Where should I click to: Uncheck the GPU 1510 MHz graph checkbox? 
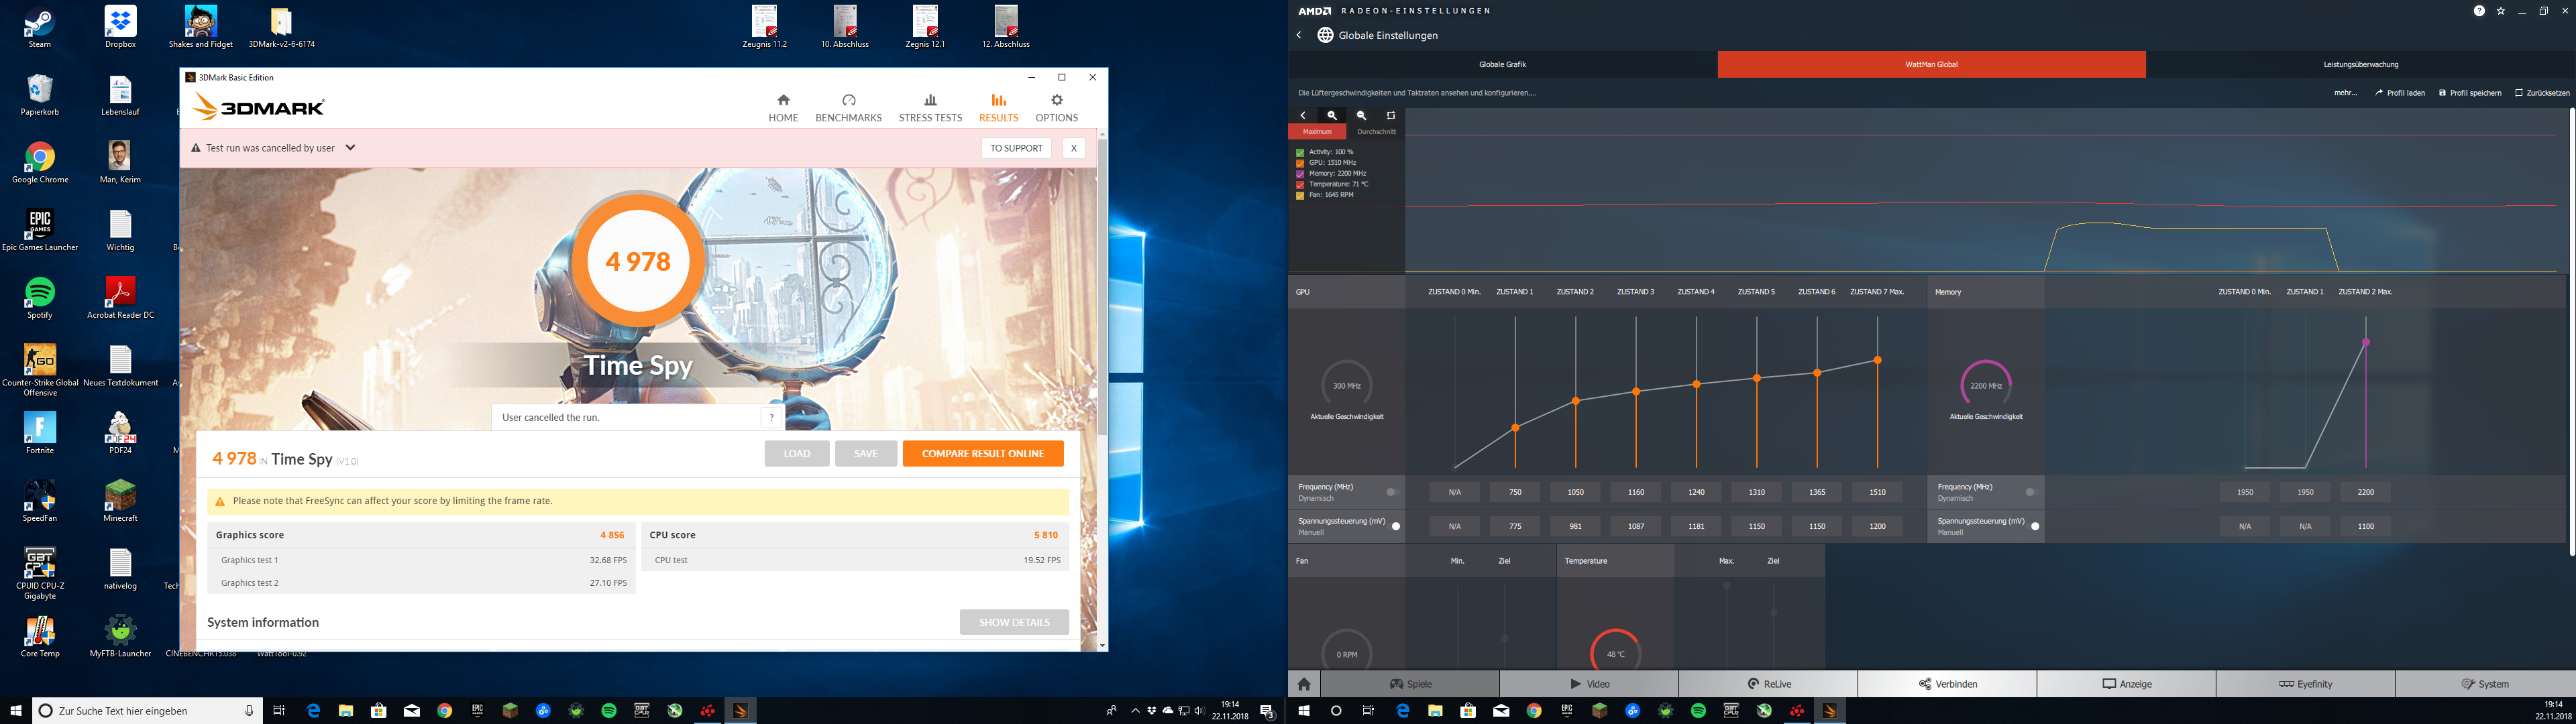pyautogui.click(x=1300, y=163)
